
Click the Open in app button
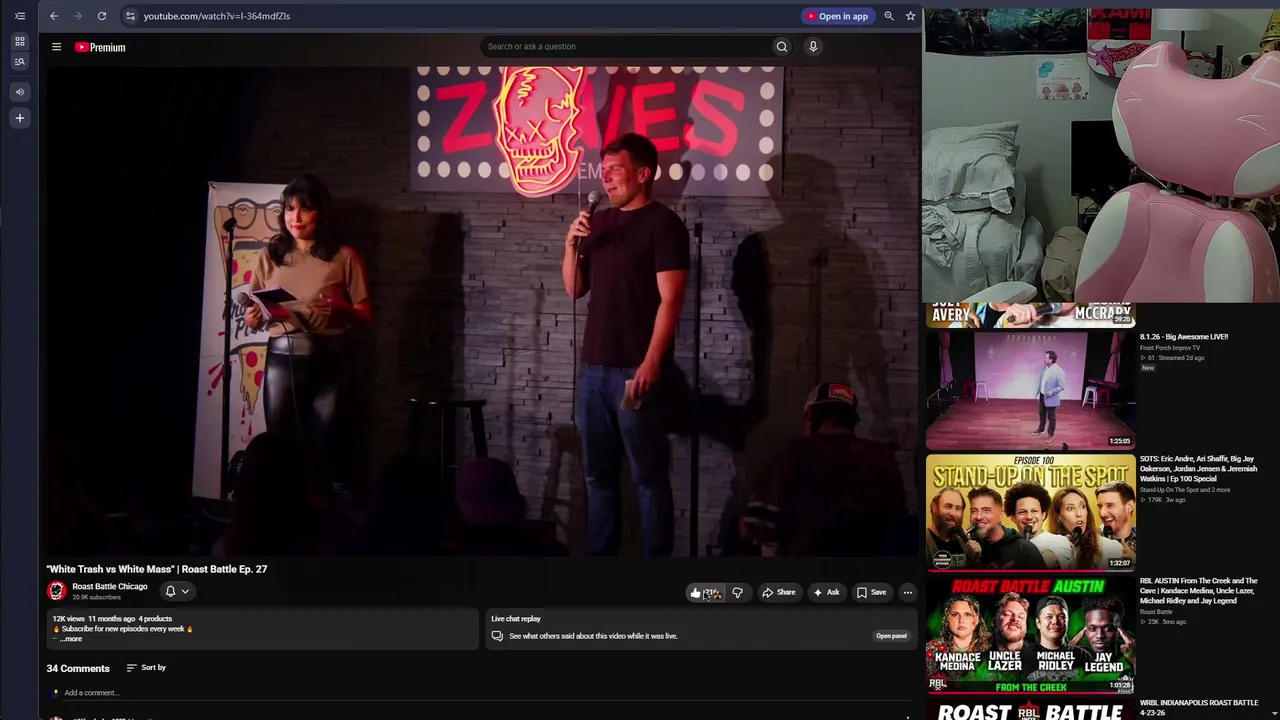(838, 16)
